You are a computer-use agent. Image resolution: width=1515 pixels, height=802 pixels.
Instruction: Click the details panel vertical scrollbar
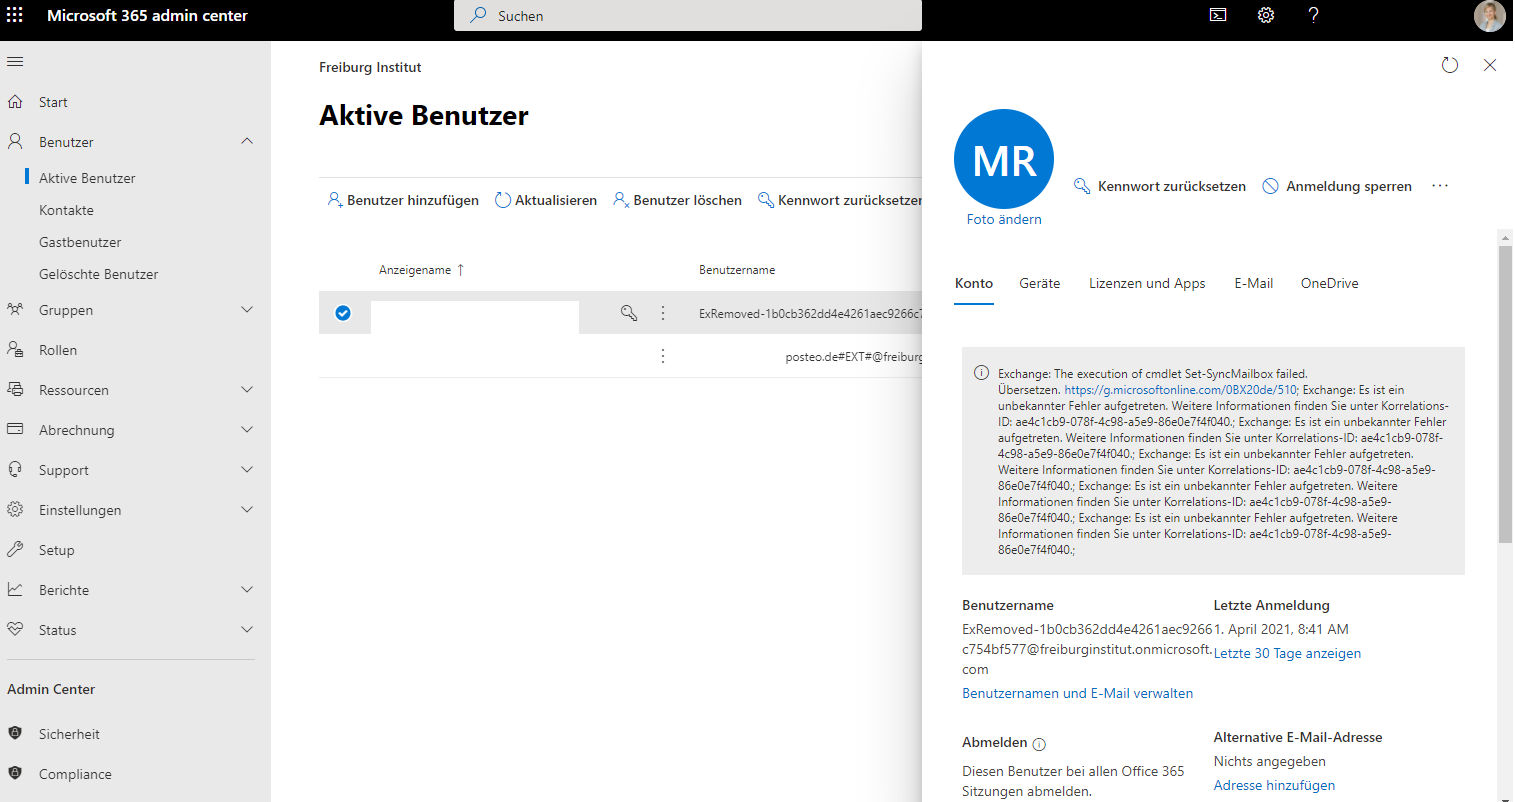[x=1505, y=395]
